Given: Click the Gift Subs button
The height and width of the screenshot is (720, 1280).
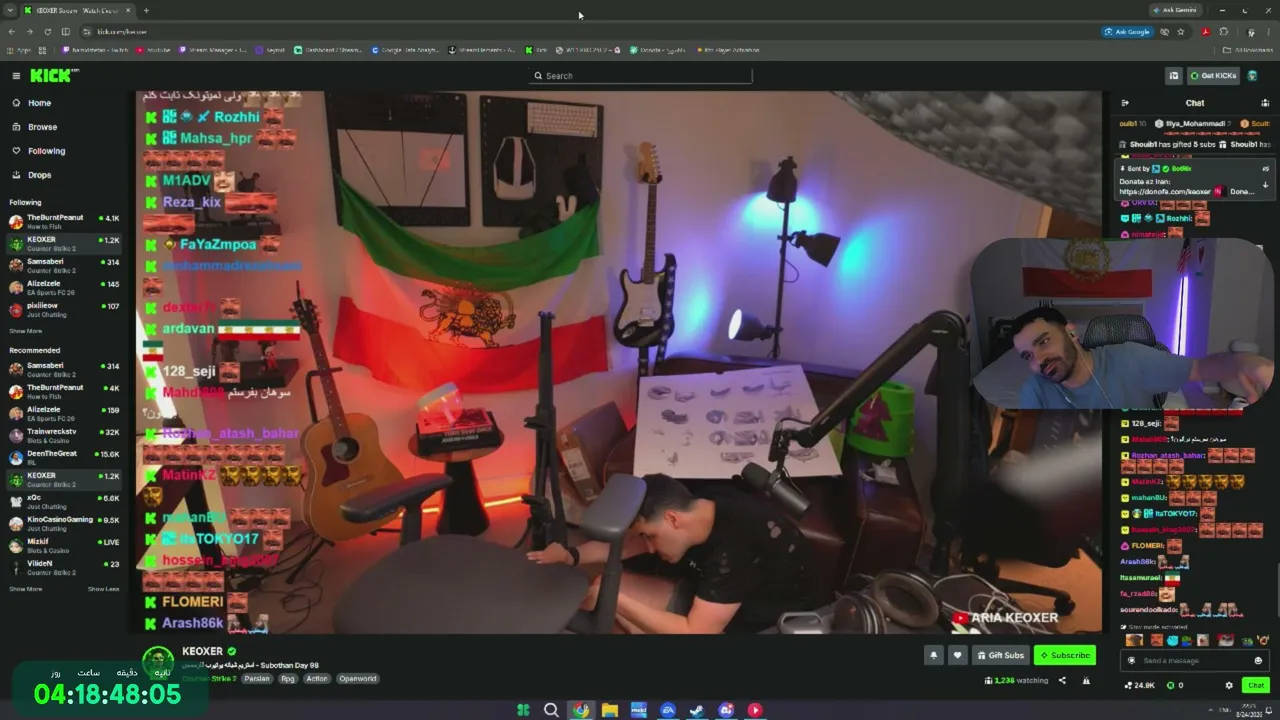Looking at the screenshot, I should (1000, 655).
